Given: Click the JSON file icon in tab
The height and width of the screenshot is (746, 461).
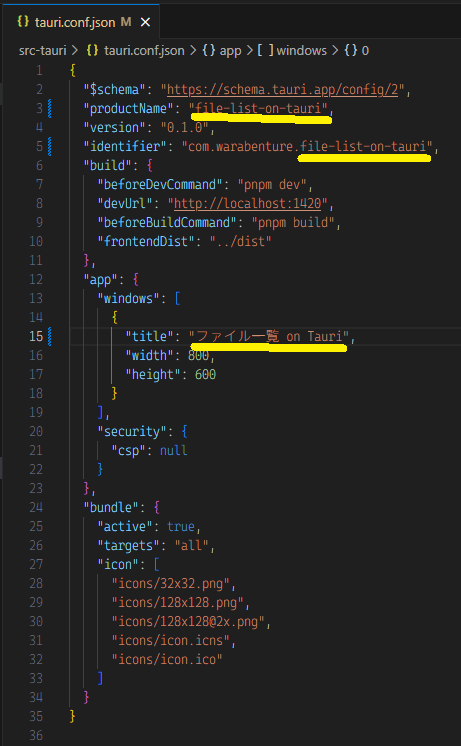Looking at the screenshot, I should (23, 22).
